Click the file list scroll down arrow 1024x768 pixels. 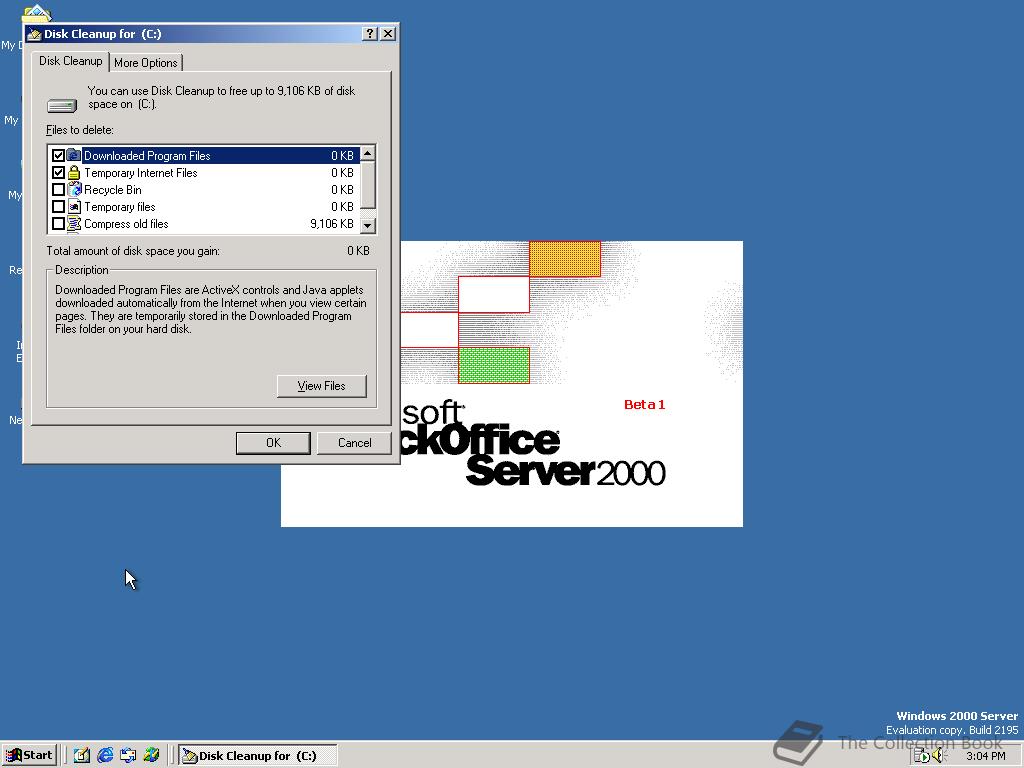pos(368,225)
